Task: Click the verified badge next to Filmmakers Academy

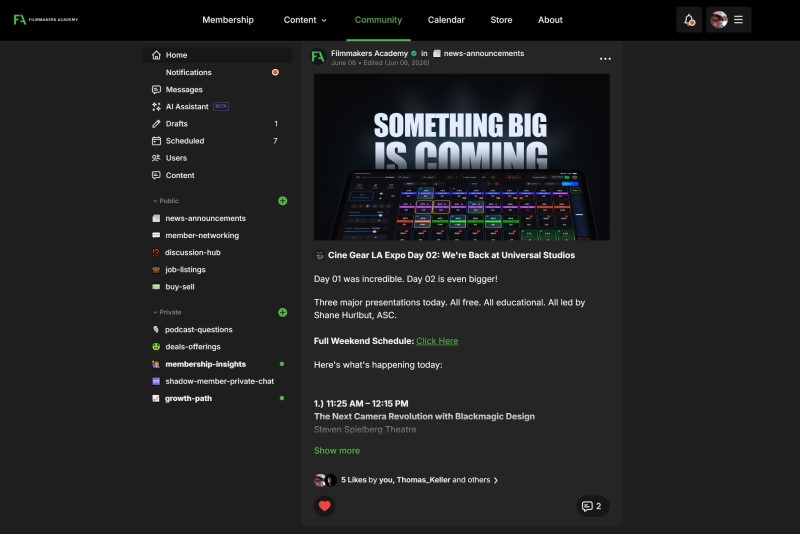Action: tap(414, 54)
